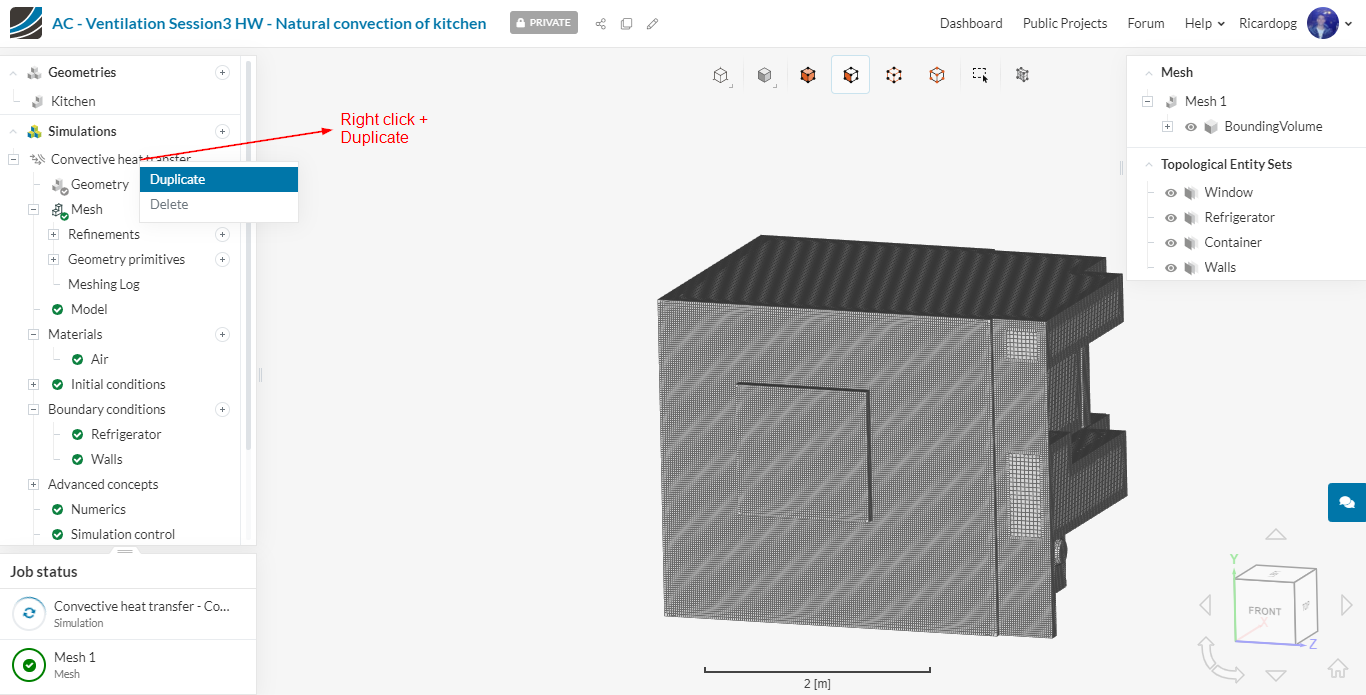
Task: Open the Forum page
Action: 1145,23
